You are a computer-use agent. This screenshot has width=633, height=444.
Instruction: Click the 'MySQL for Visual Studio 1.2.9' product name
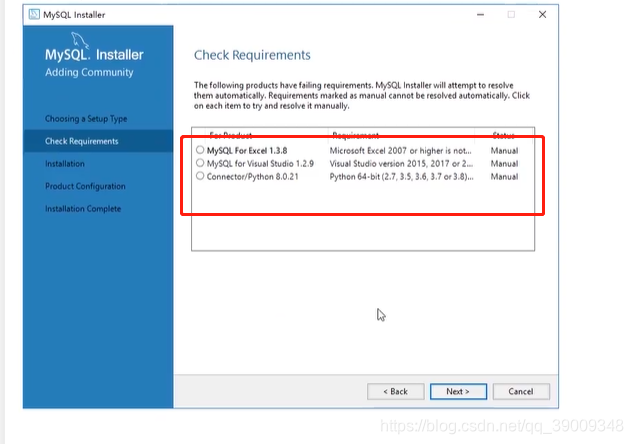point(260,163)
